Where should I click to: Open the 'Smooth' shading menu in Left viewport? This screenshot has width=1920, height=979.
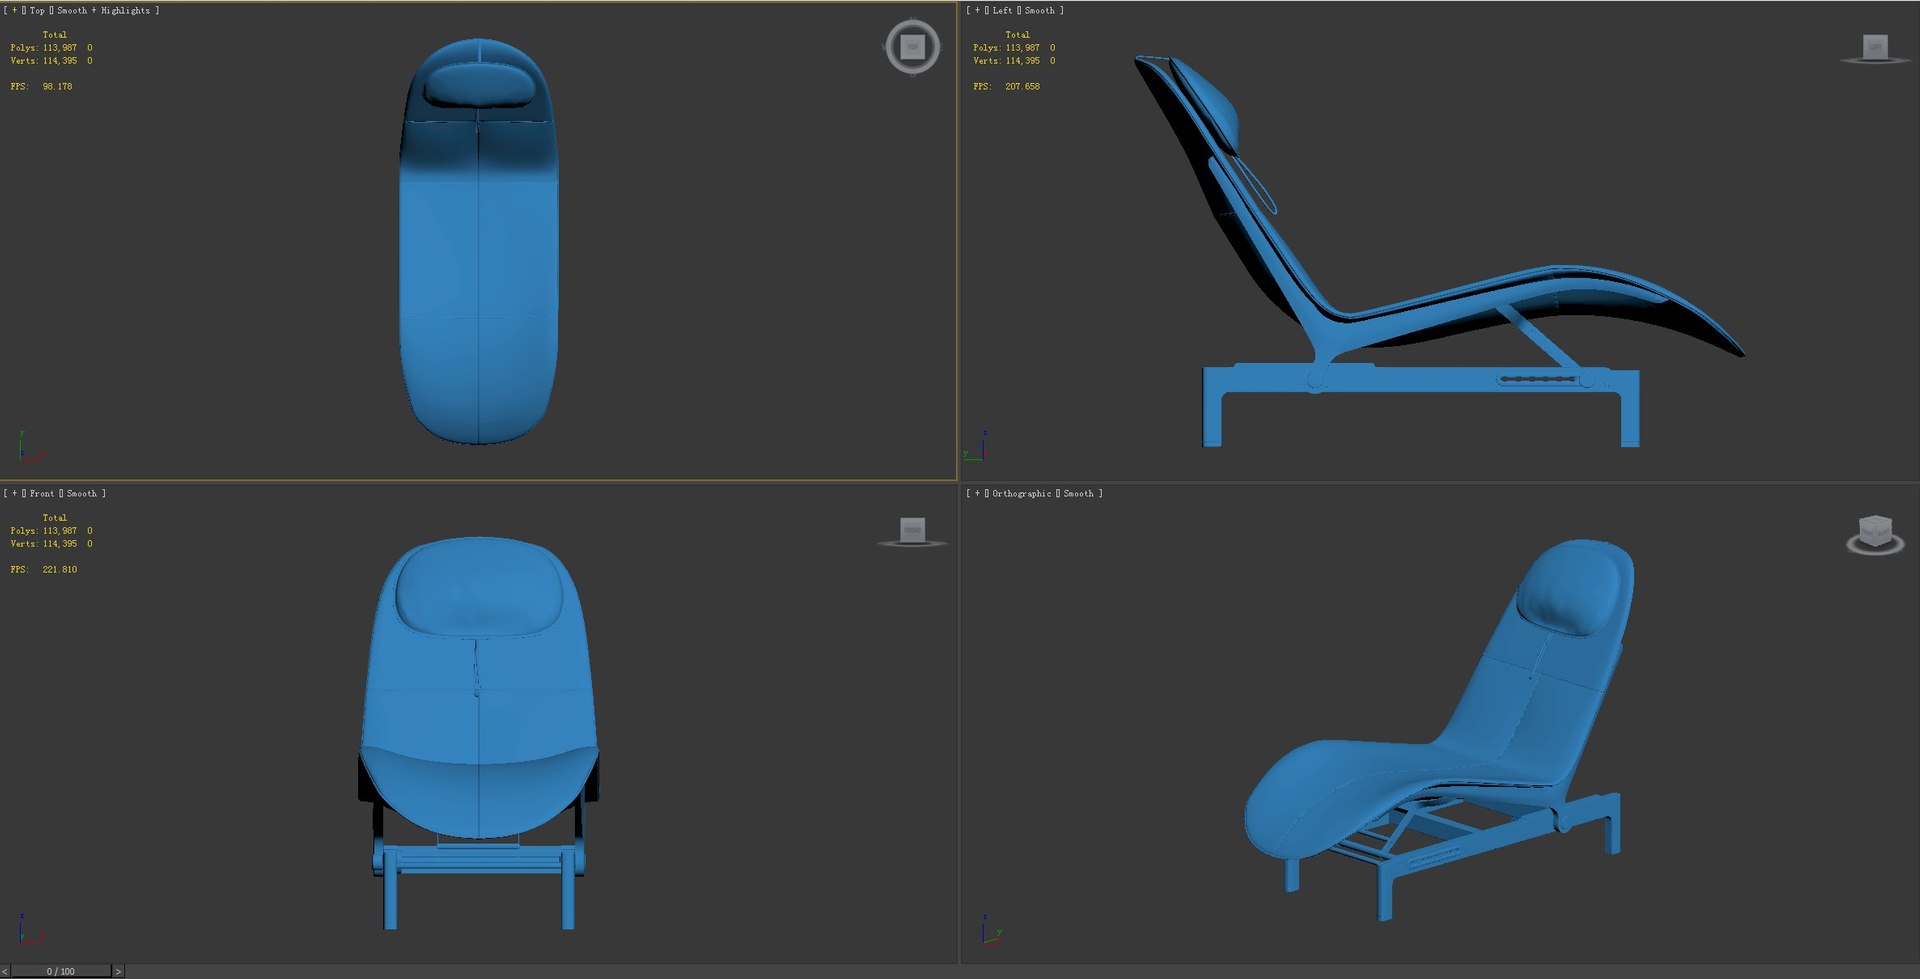point(1040,10)
